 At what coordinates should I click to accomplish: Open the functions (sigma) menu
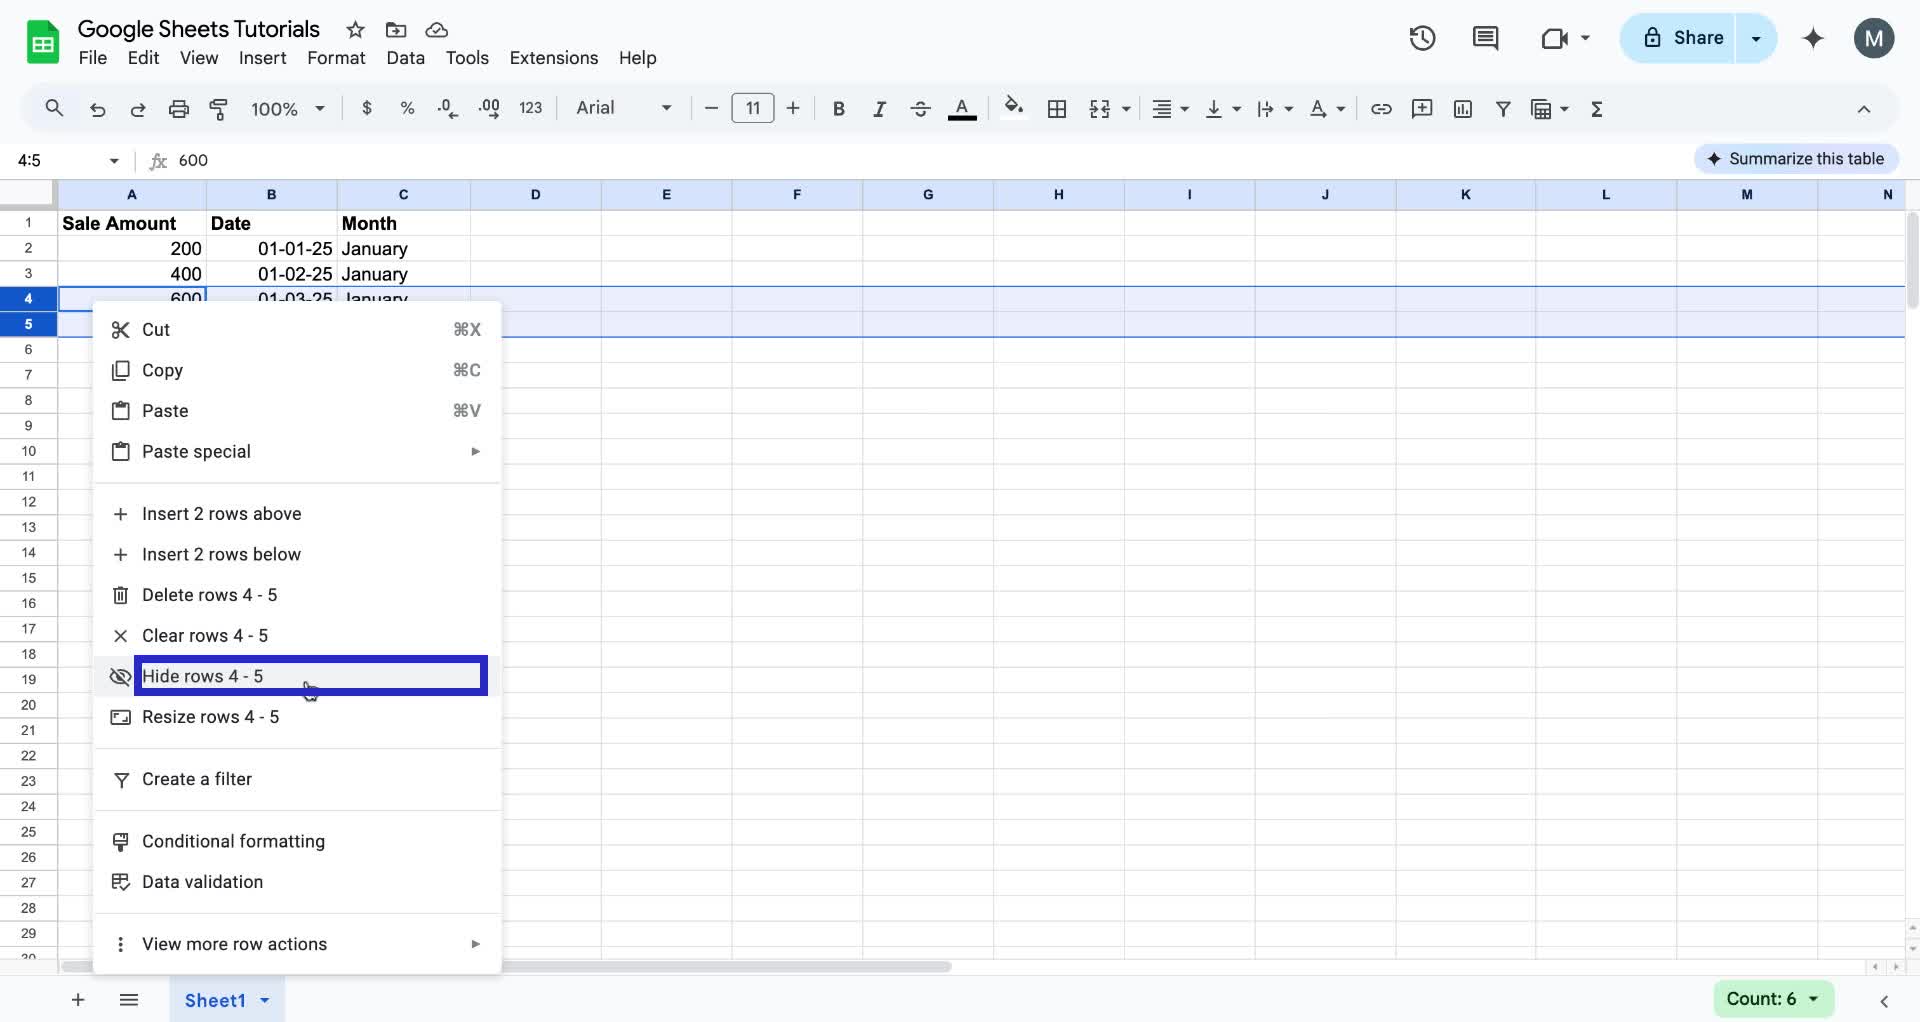click(x=1597, y=108)
